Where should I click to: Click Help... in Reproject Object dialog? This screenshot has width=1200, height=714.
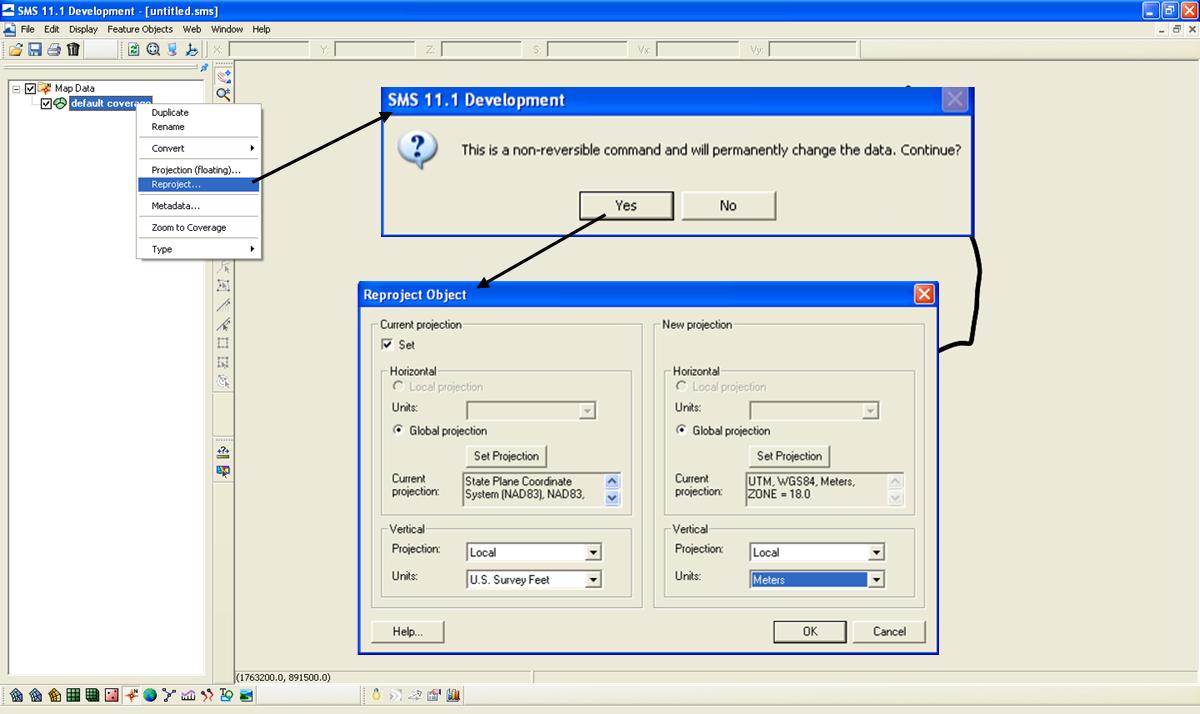pyautogui.click(x=407, y=631)
